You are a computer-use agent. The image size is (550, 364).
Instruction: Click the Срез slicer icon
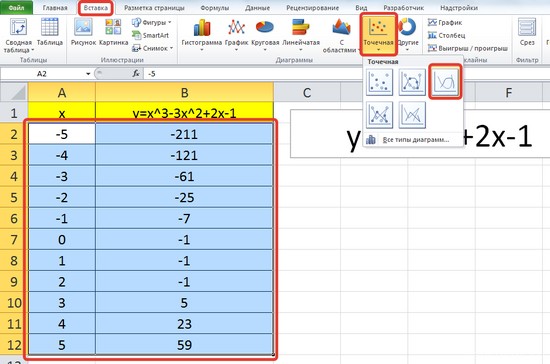527,32
